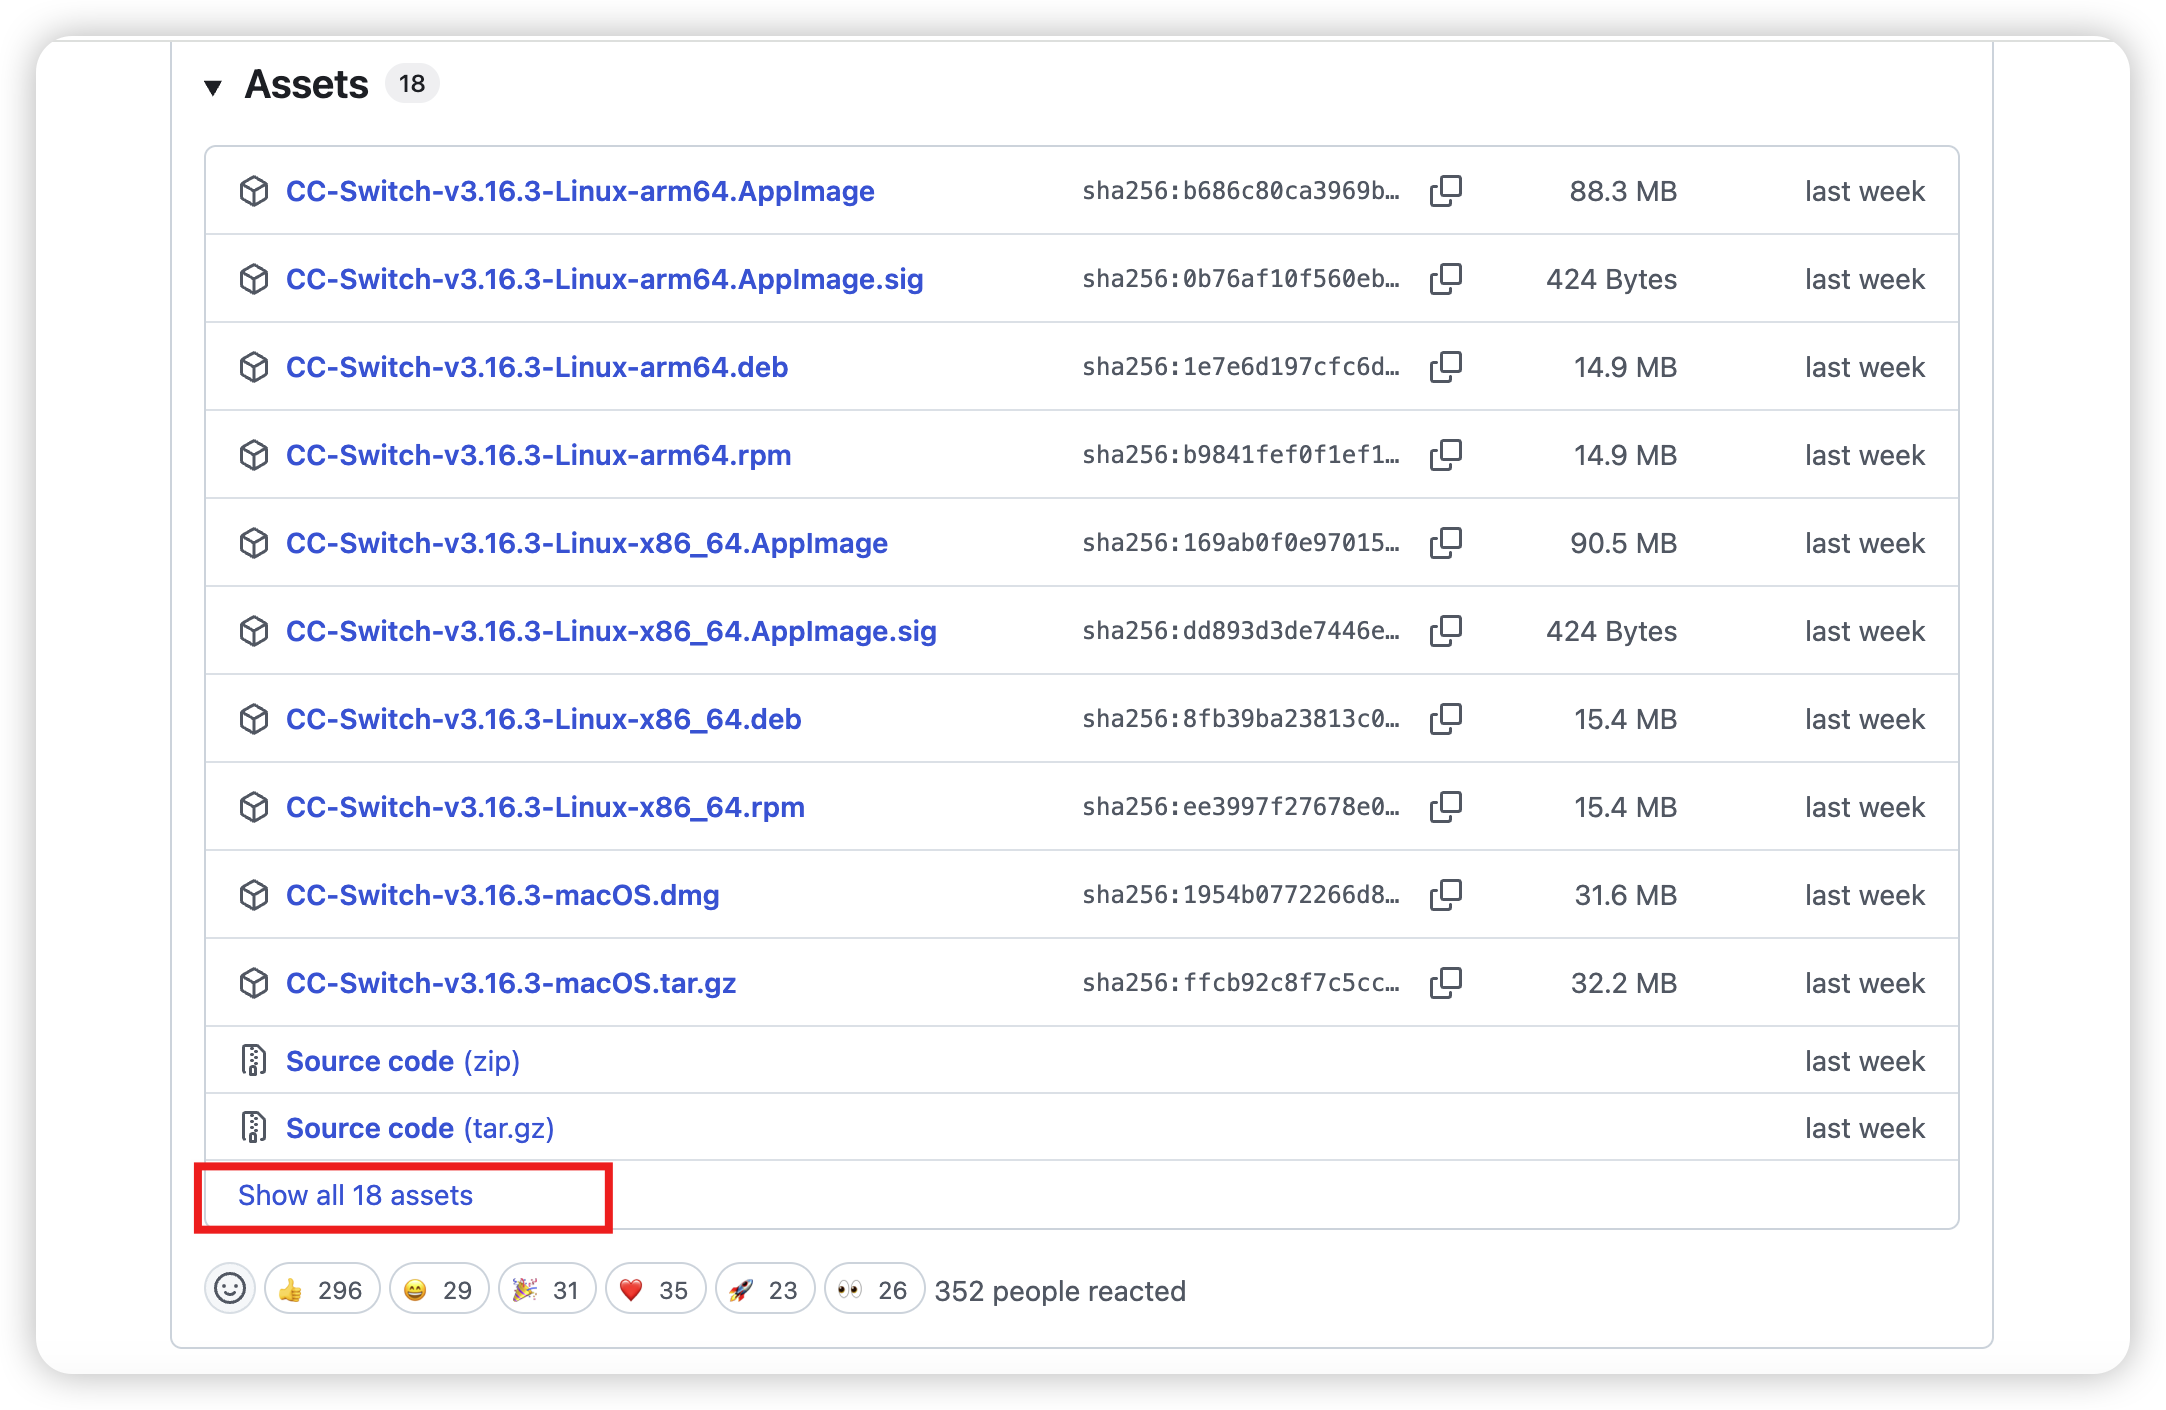Copy sha256 of macOS.tar.gz asset
The width and height of the screenshot is (2166, 1410).
point(1446,983)
